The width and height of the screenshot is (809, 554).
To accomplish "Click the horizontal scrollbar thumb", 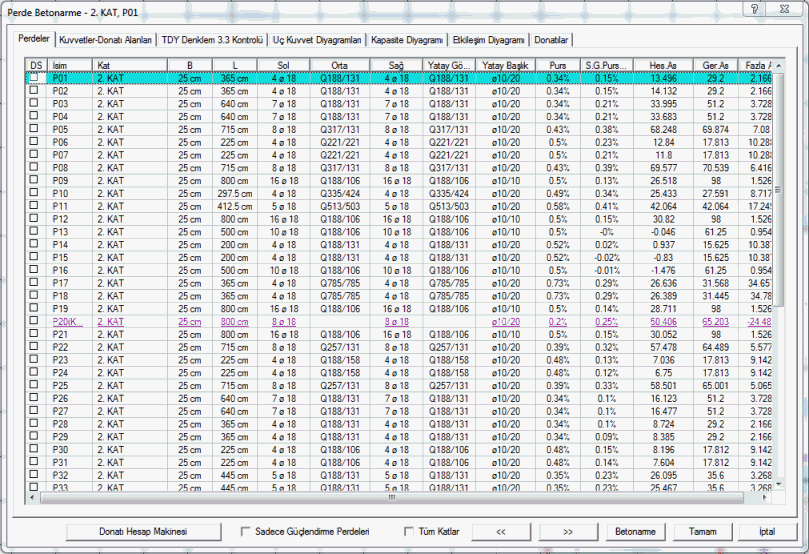I will point(392,497).
